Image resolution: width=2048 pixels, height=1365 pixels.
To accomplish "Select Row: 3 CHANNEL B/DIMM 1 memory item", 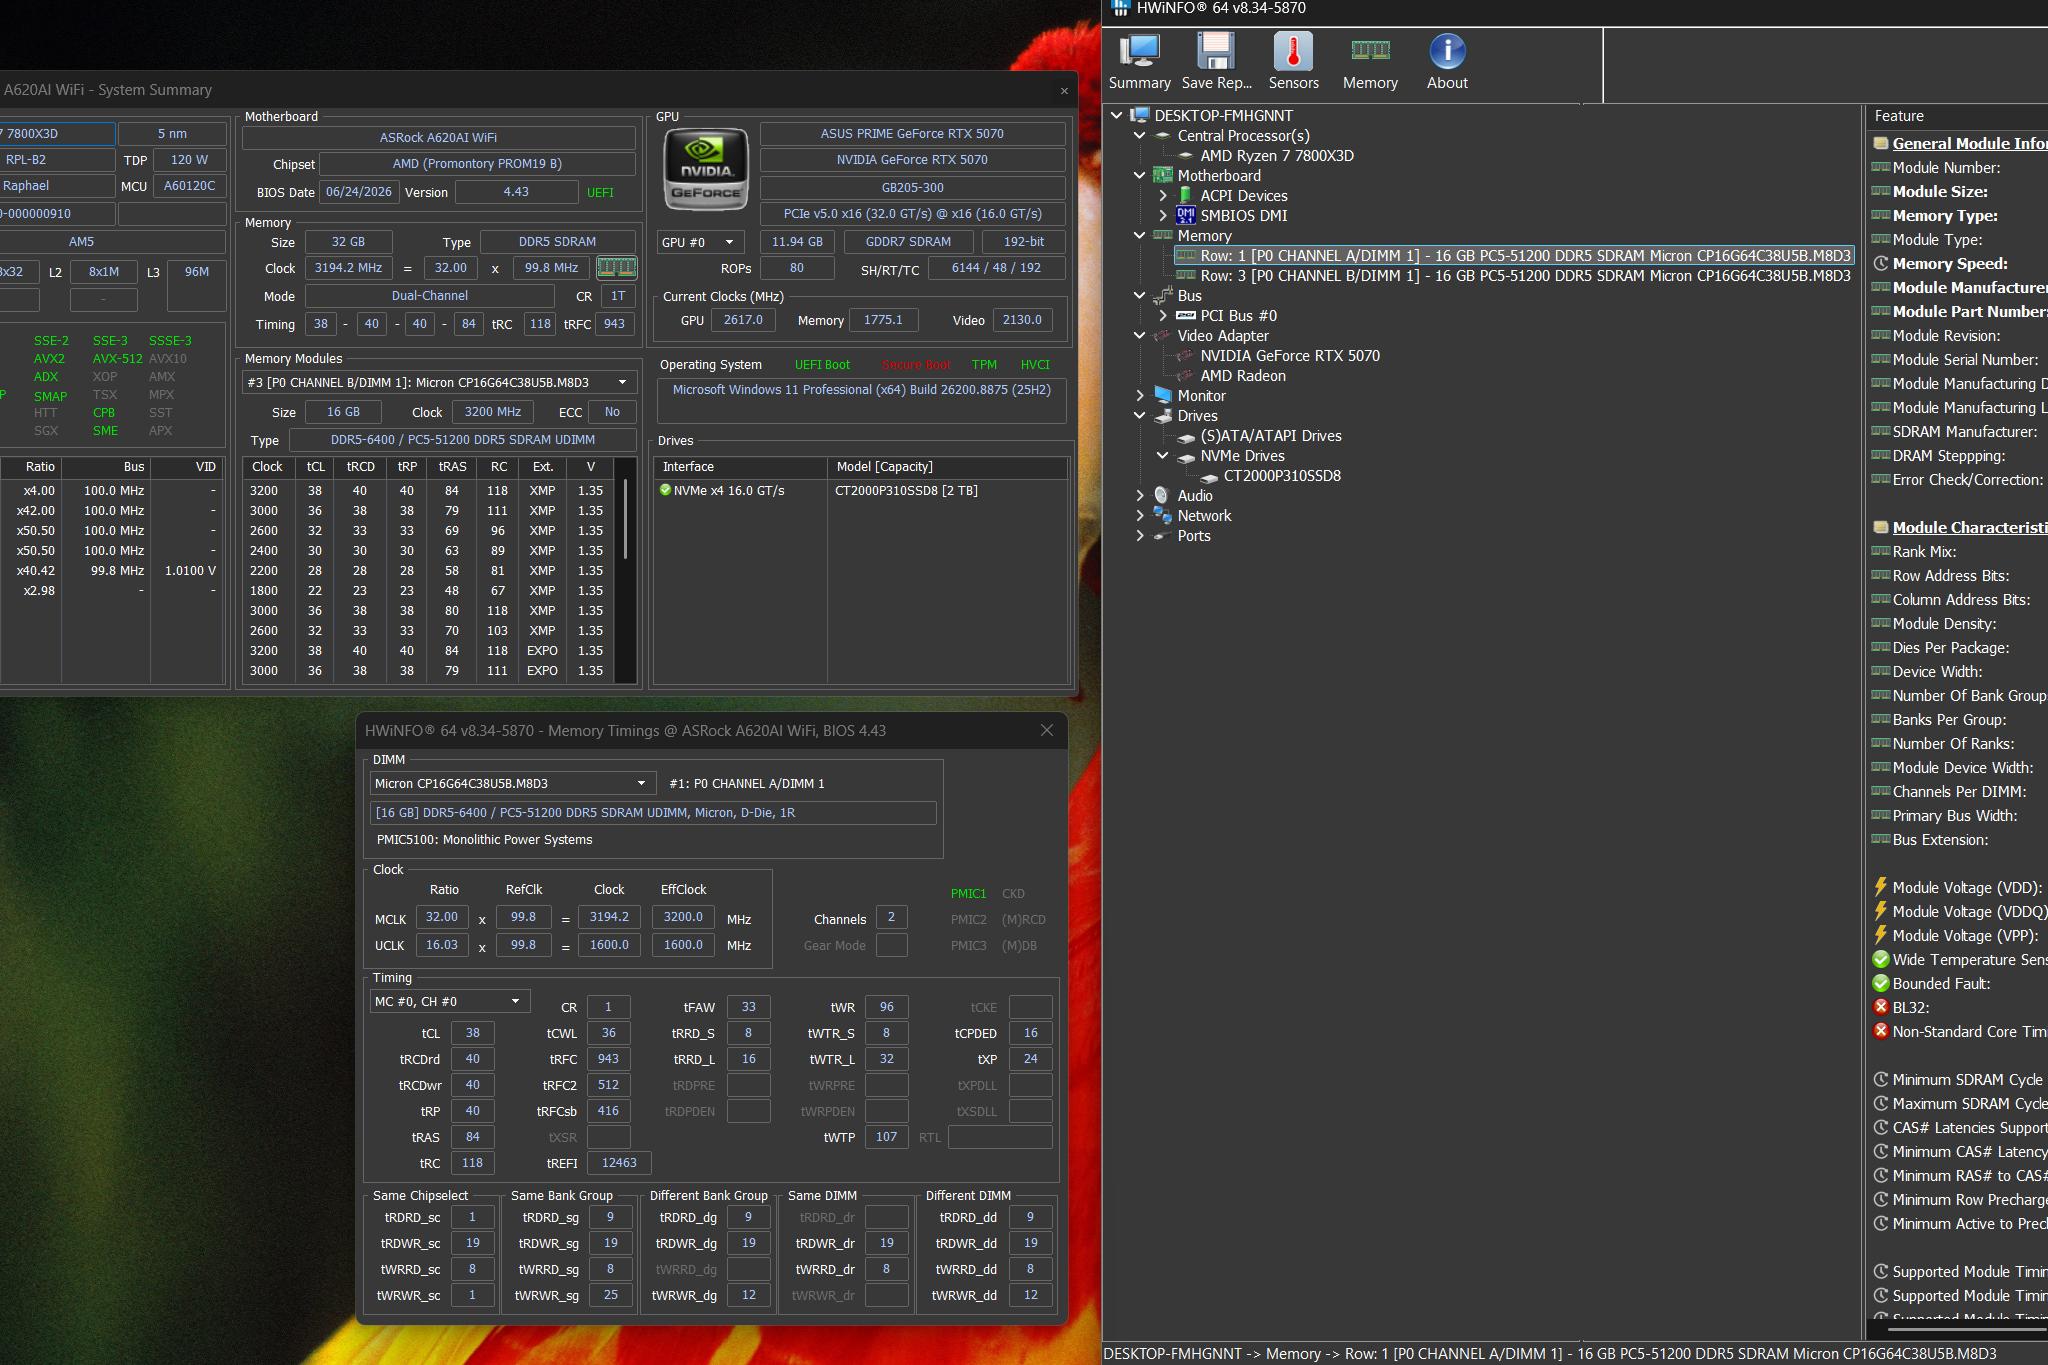I will 1525,276.
